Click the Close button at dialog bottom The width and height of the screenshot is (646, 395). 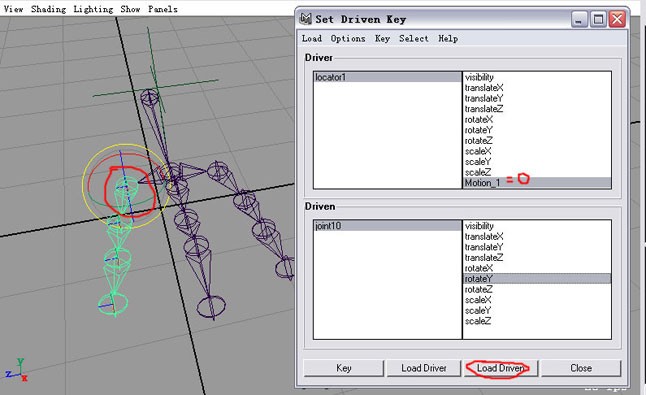click(581, 368)
